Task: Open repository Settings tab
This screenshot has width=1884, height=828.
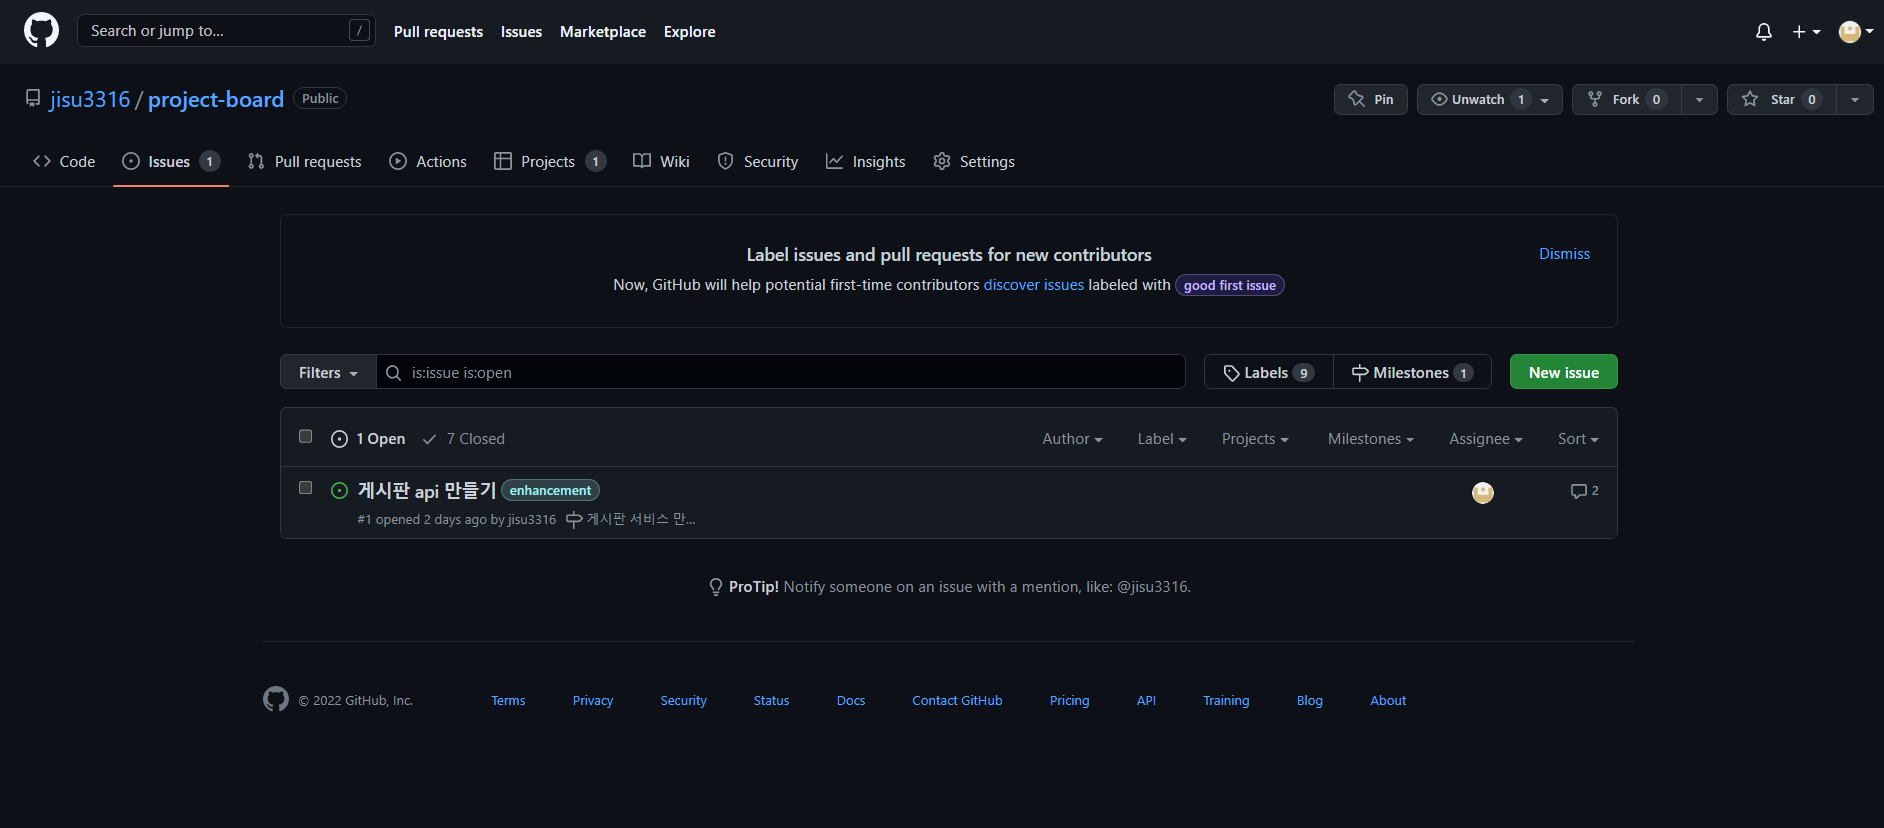Action: pos(974,161)
